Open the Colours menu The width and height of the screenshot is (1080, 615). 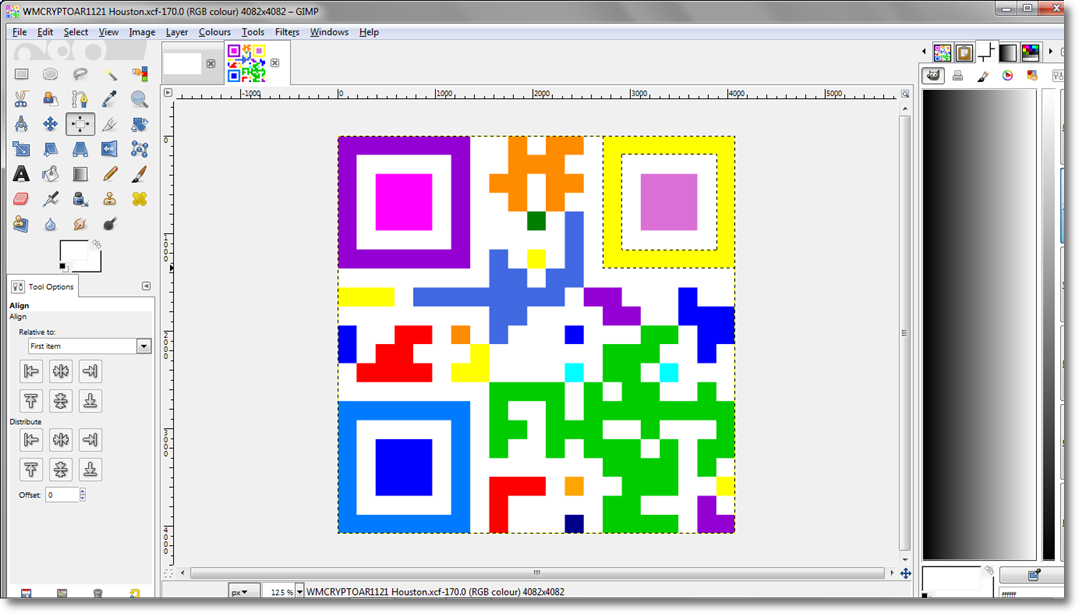pos(214,32)
